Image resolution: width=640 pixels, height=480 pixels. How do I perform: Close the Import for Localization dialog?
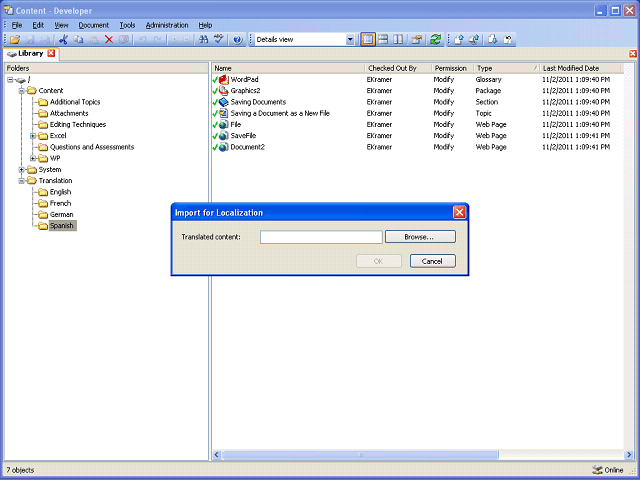pos(459,212)
